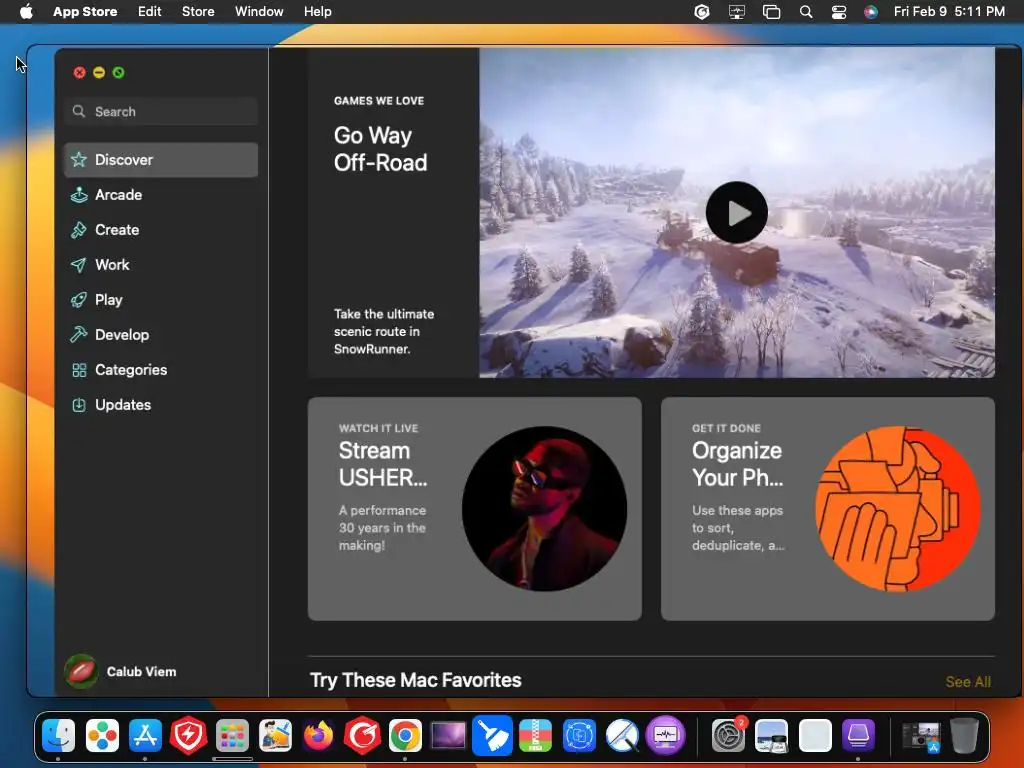Image resolution: width=1024 pixels, height=768 pixels.
Task: Select the Create paintbrush icon
Action: (x=79, y=230)
